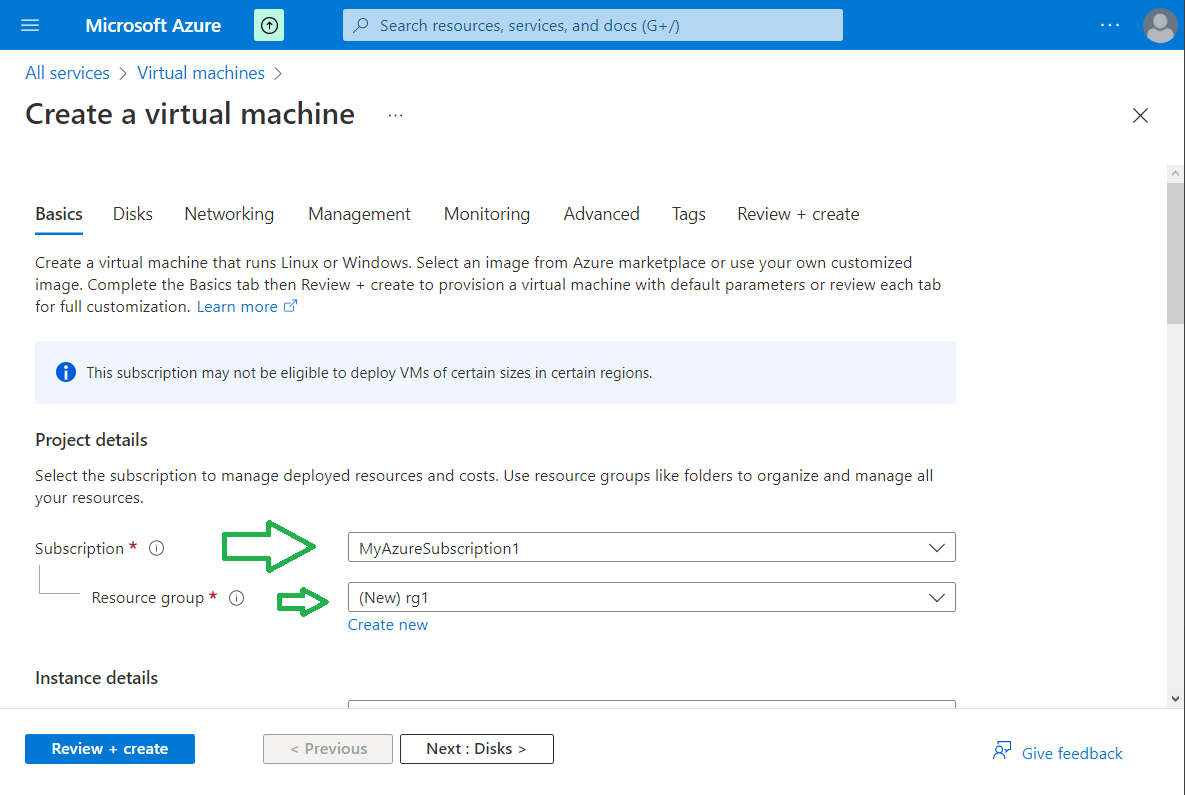This screenshot has height=795, width=1185.
Task: Click the blue Review + create button
Action: 110,749
